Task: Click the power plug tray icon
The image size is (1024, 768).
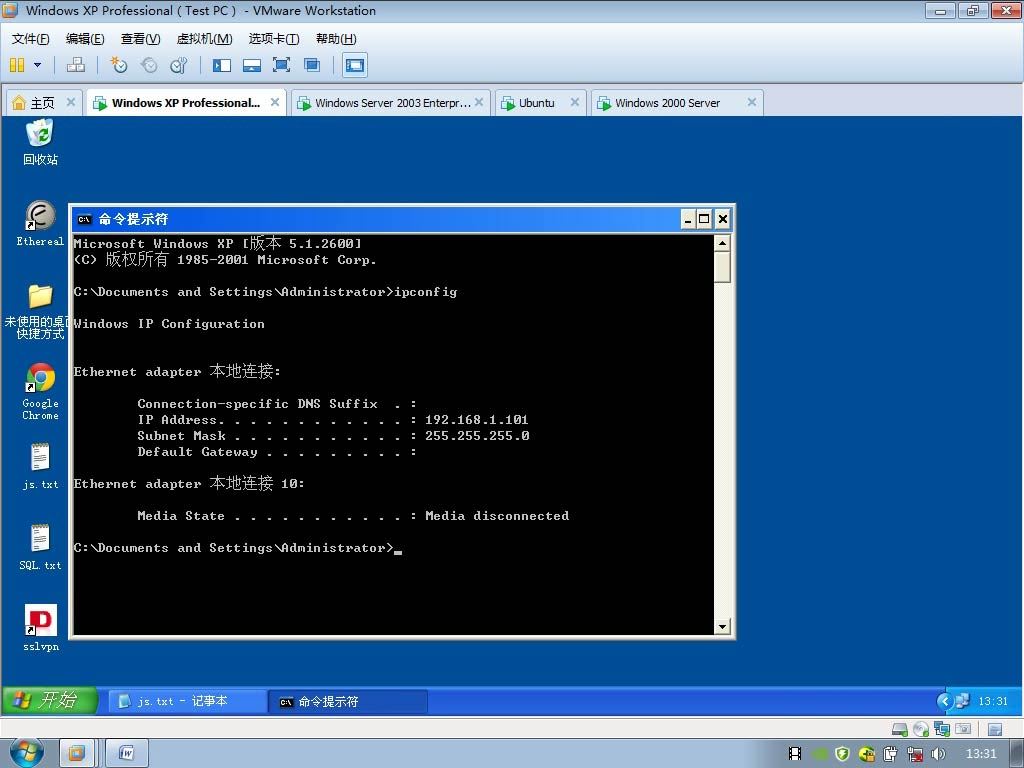Action: pyautogui.click(x=890, y=754)
